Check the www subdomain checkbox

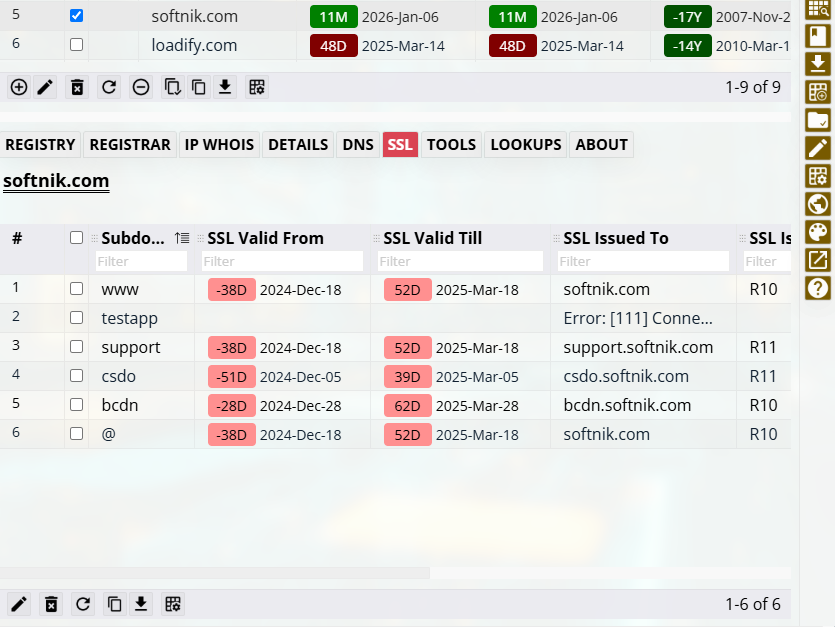tap(77, 289)
